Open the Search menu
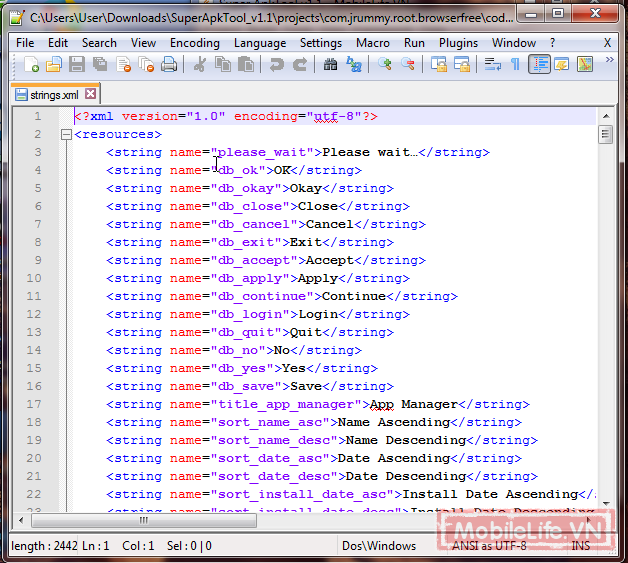The height and width of the screenshot is (563, 628). 99,43
